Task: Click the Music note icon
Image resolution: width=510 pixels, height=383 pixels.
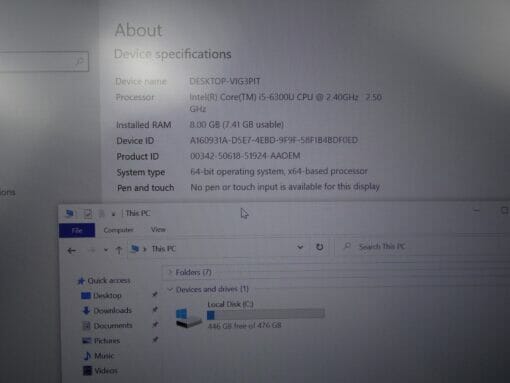Action: (x=87, y=356)
